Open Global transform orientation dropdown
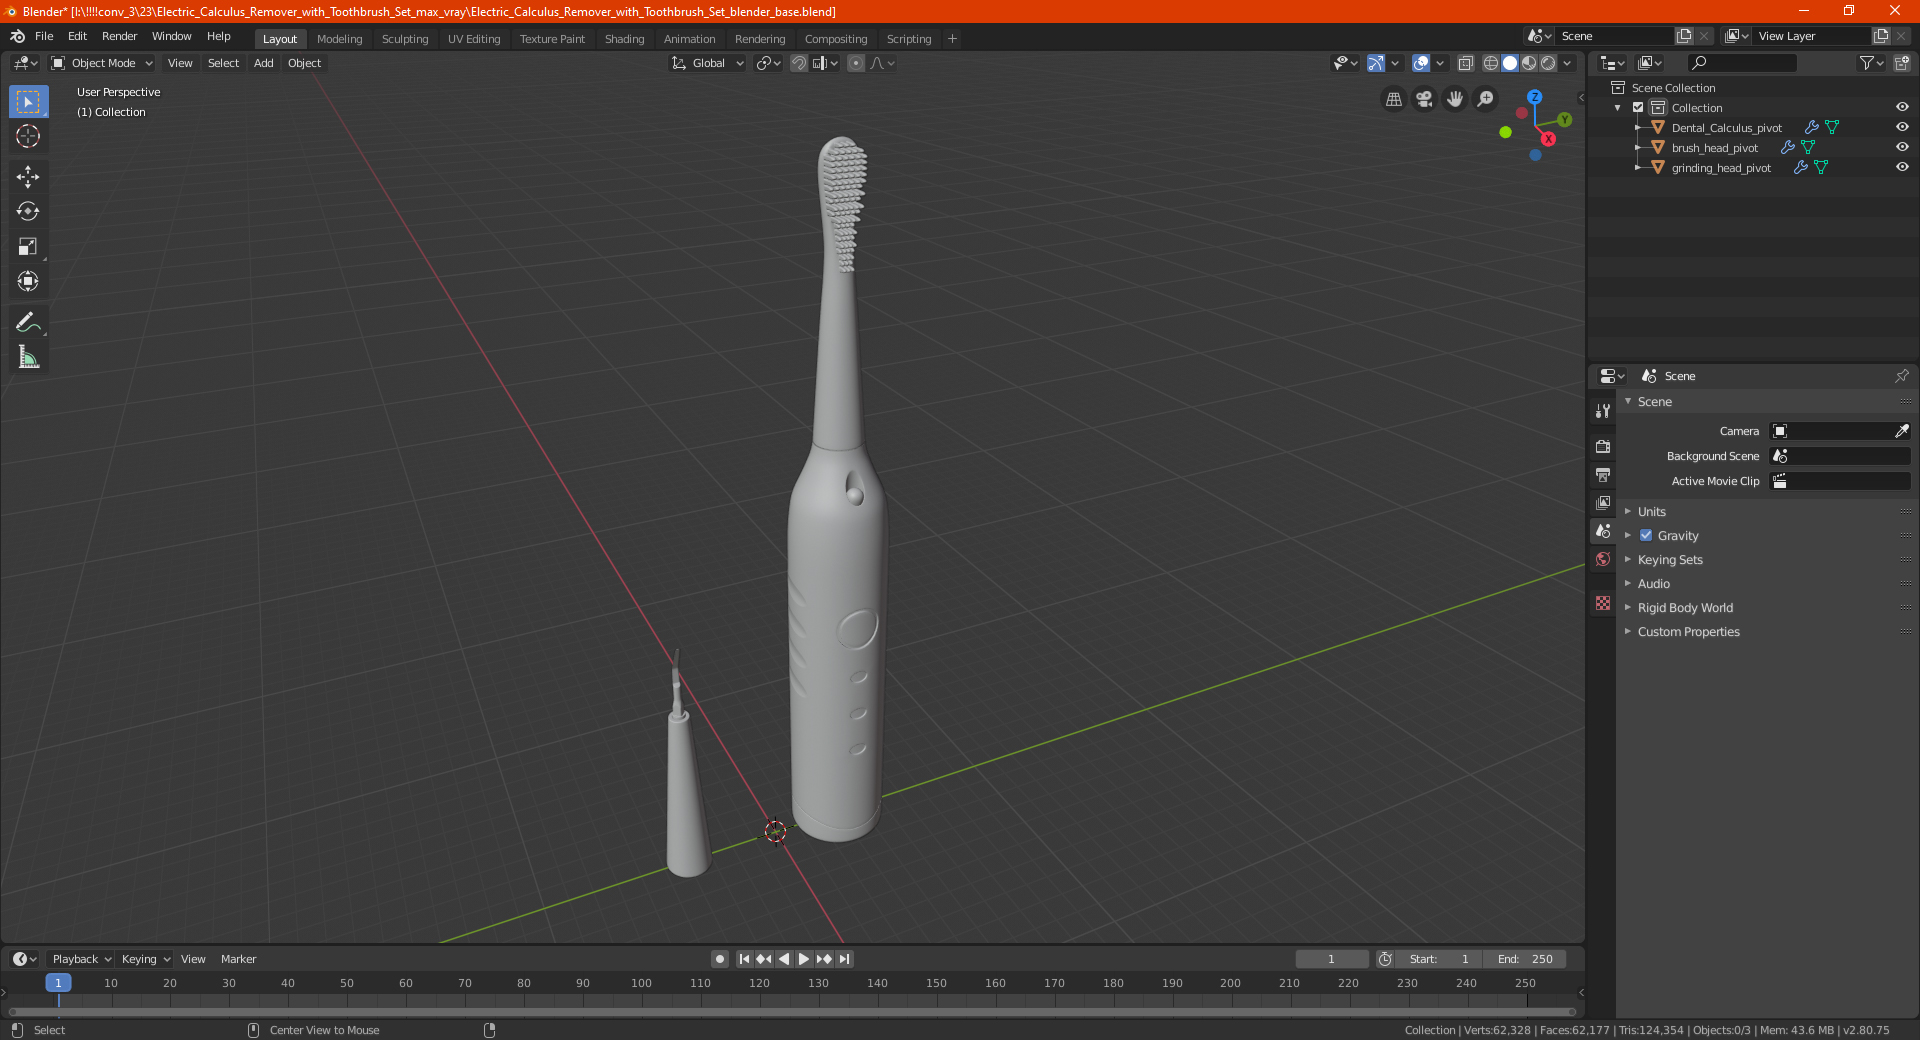This screenshot has width=1920, height=1040. coord(708,63)
